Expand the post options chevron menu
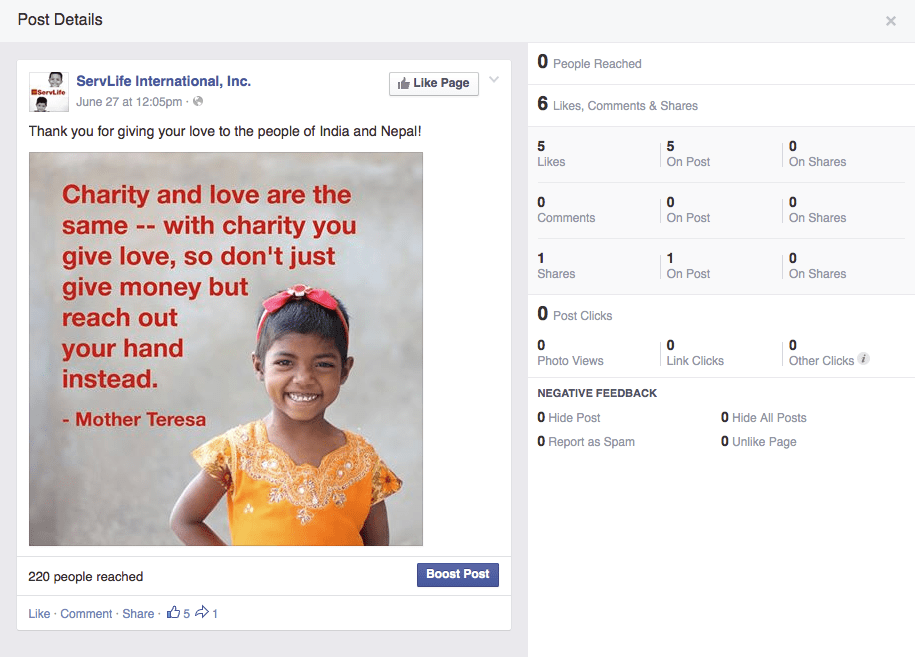915x657 pixels. (x=494, y=80)
